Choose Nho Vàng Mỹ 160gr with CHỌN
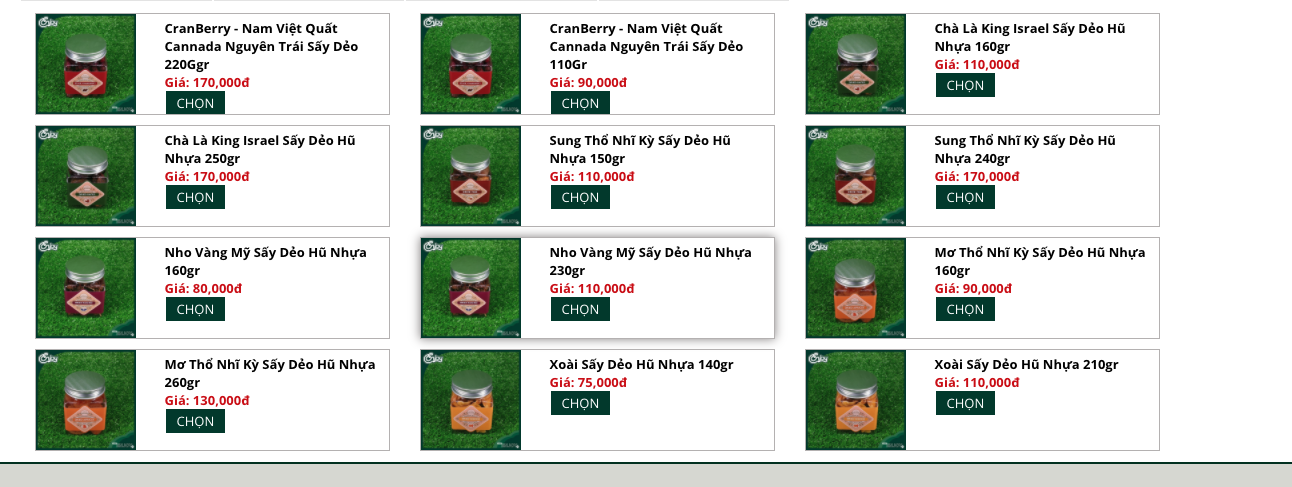 tap(195, 309)
